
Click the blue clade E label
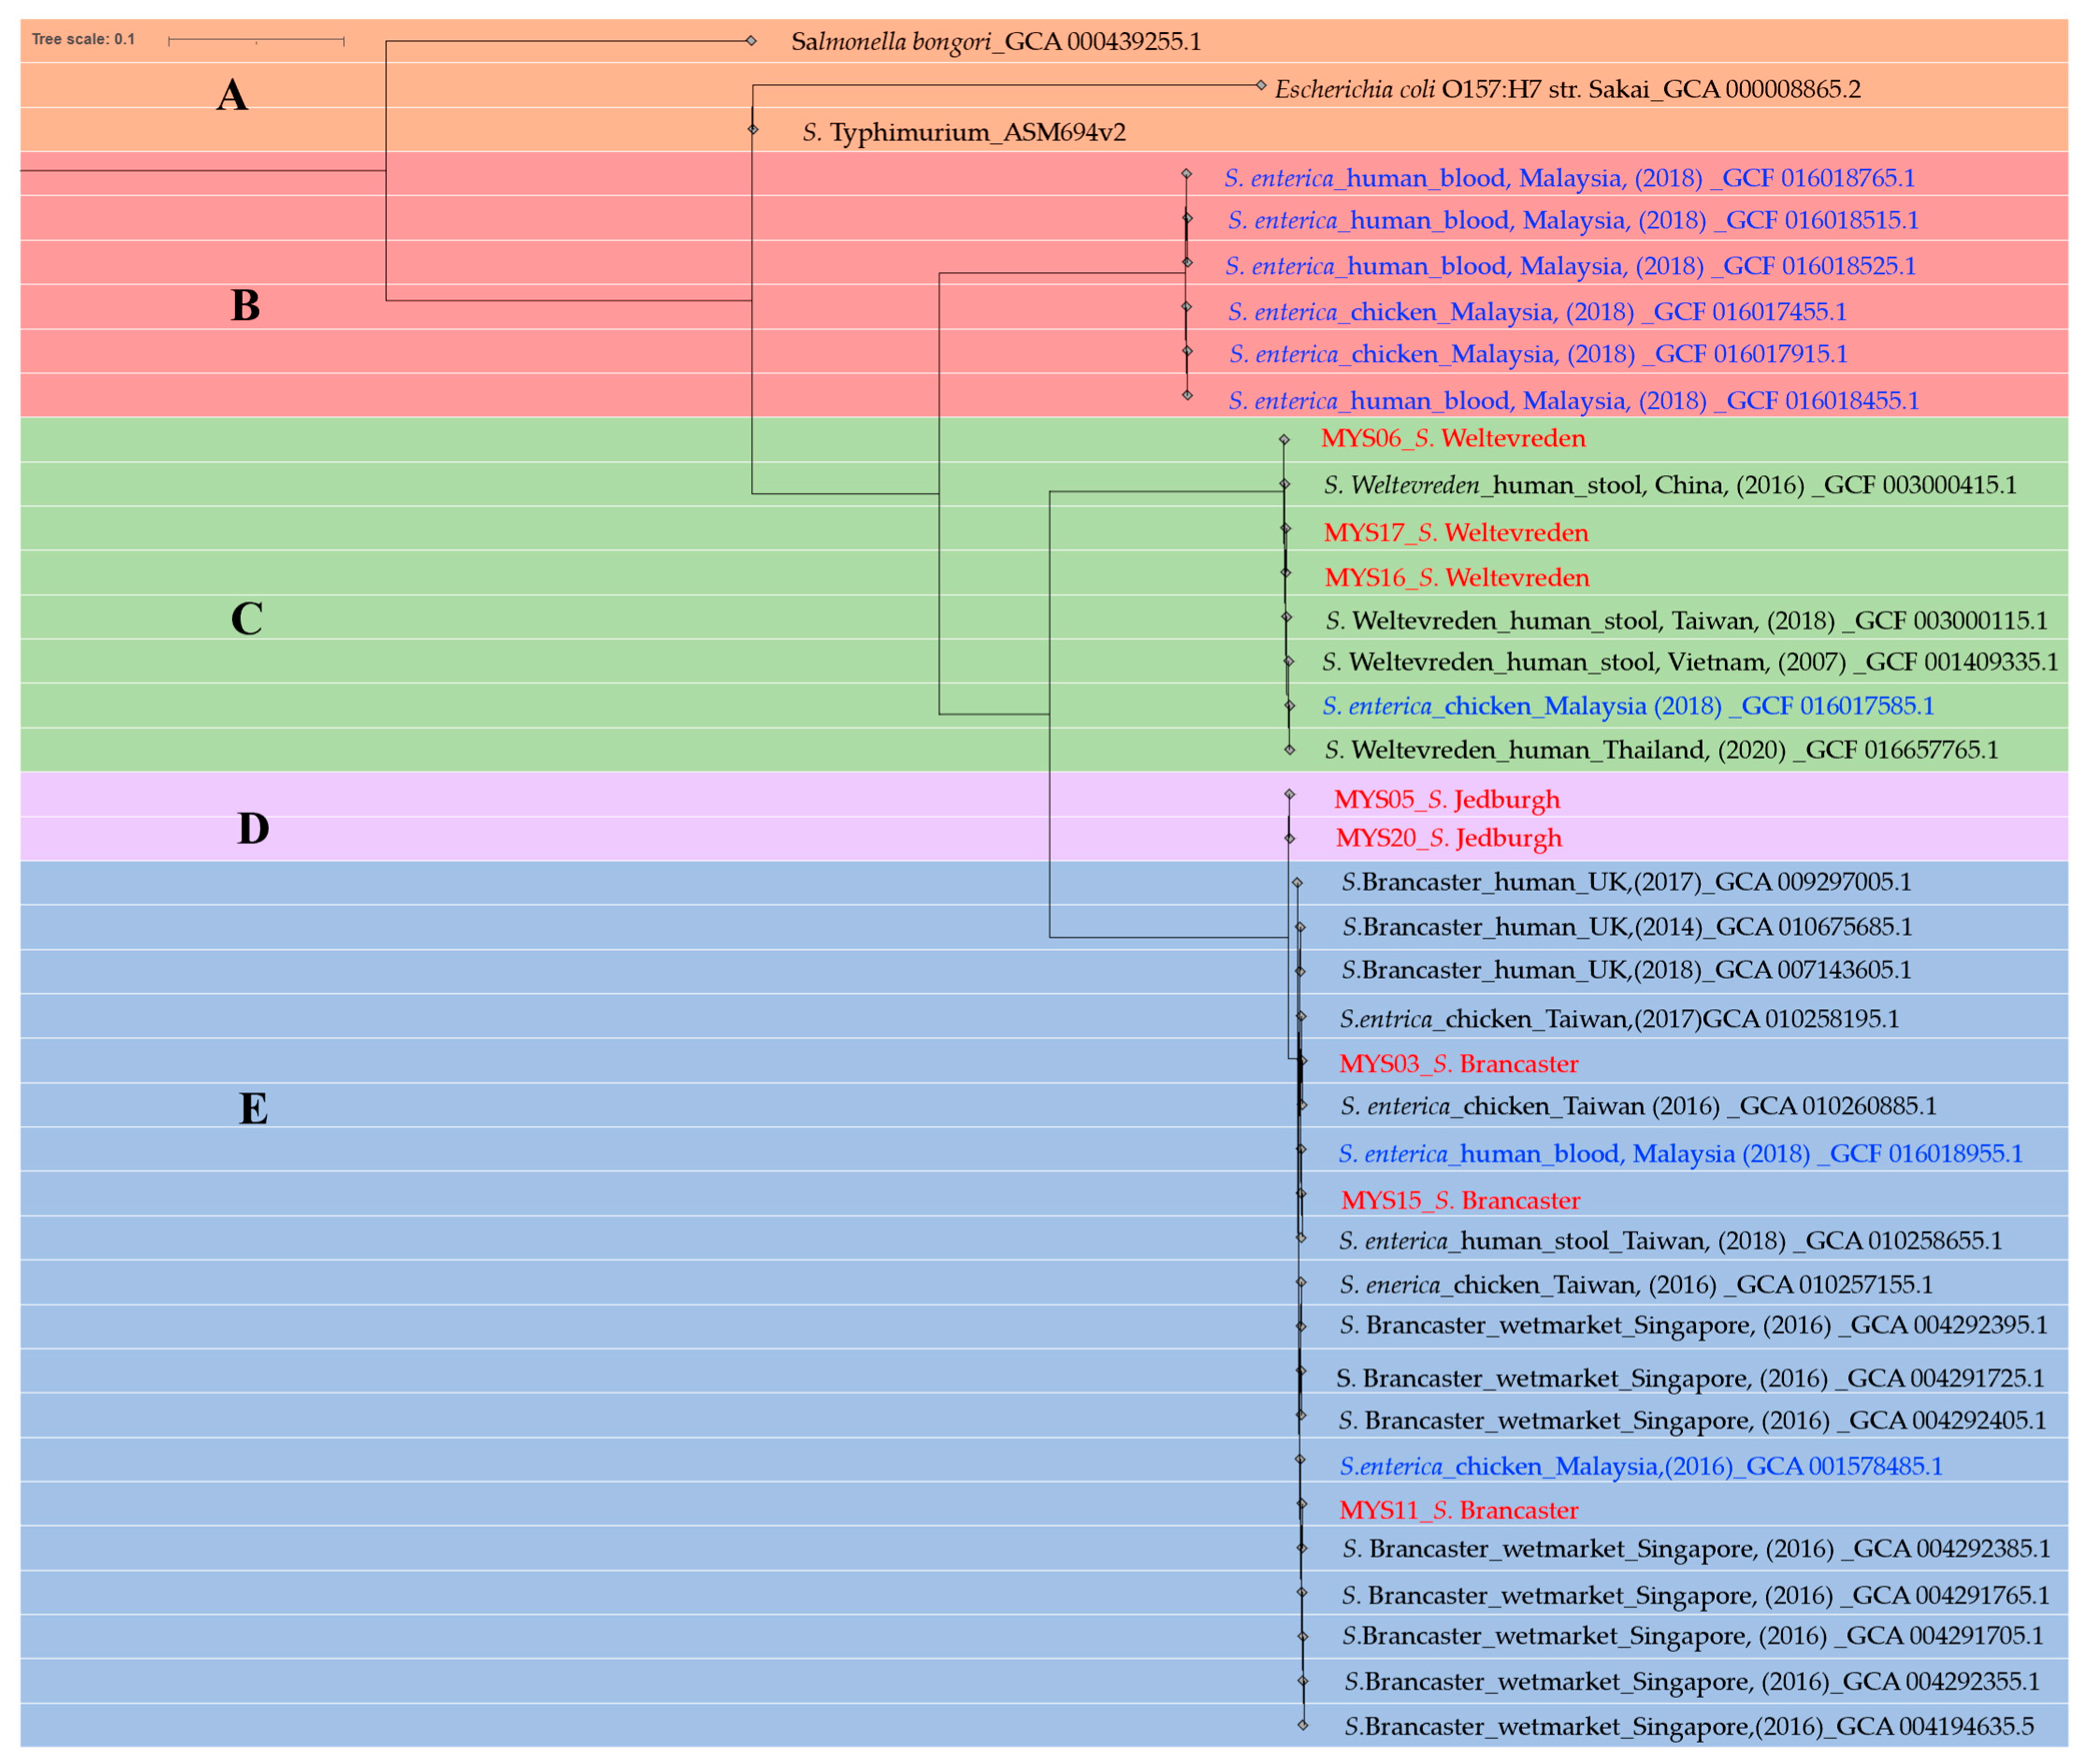(253, 1109)
